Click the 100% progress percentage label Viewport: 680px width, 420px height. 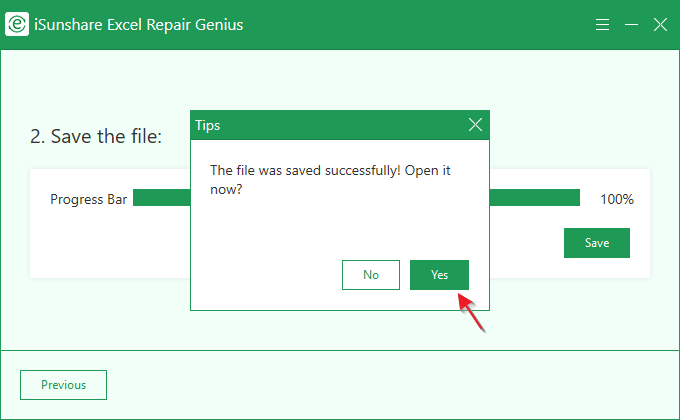coord(616,199)
